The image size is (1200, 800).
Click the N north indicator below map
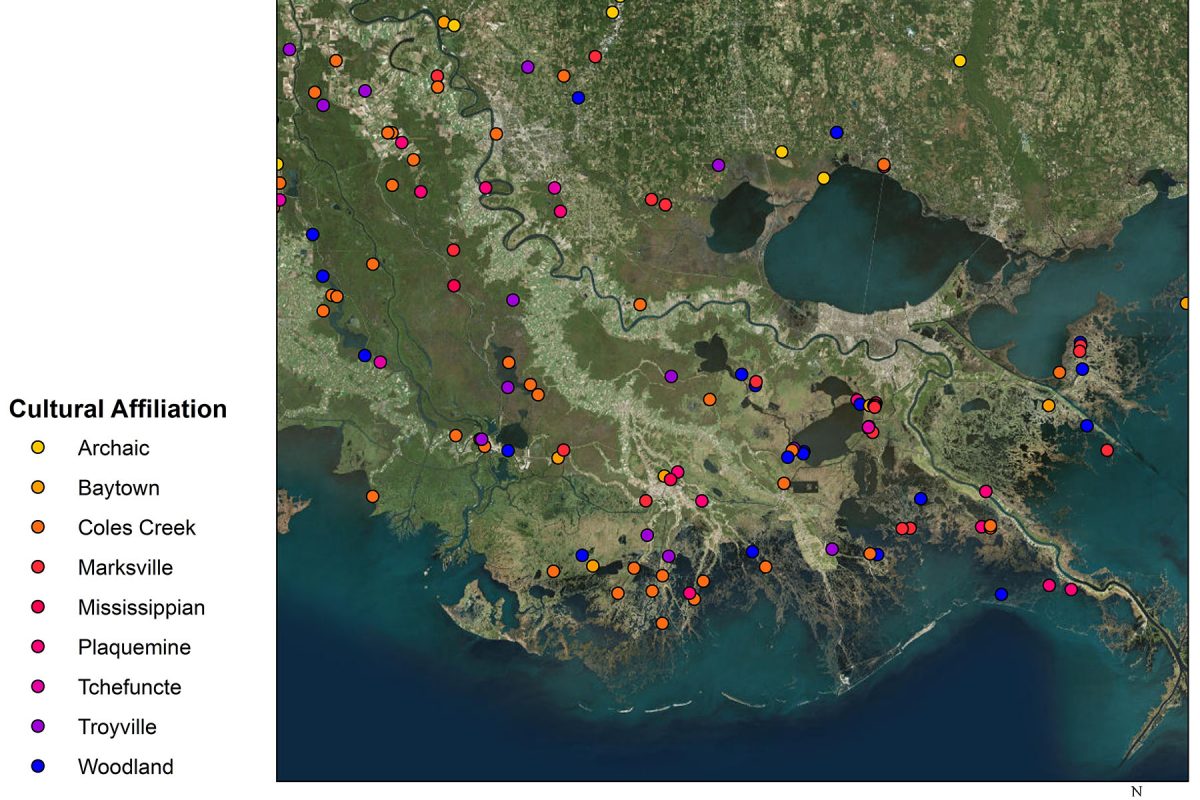(x=1135, y=791)
